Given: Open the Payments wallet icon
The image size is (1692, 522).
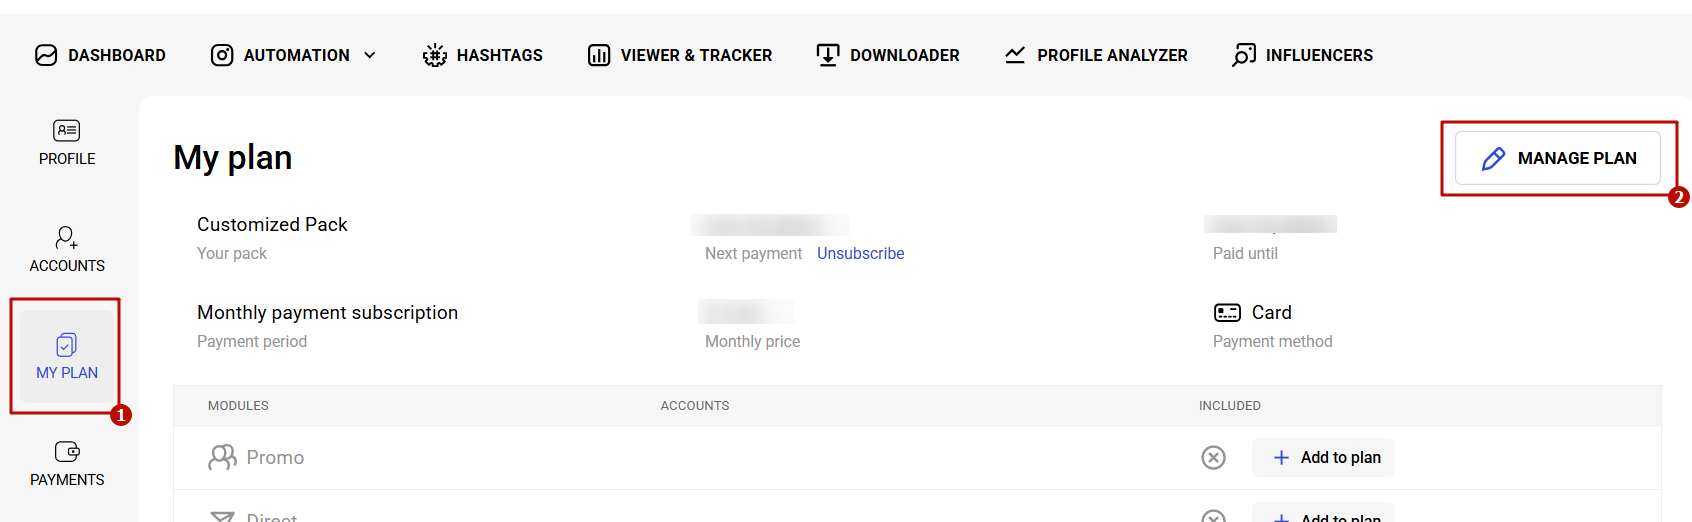Looking at the screenshot, I should [67, 452].
